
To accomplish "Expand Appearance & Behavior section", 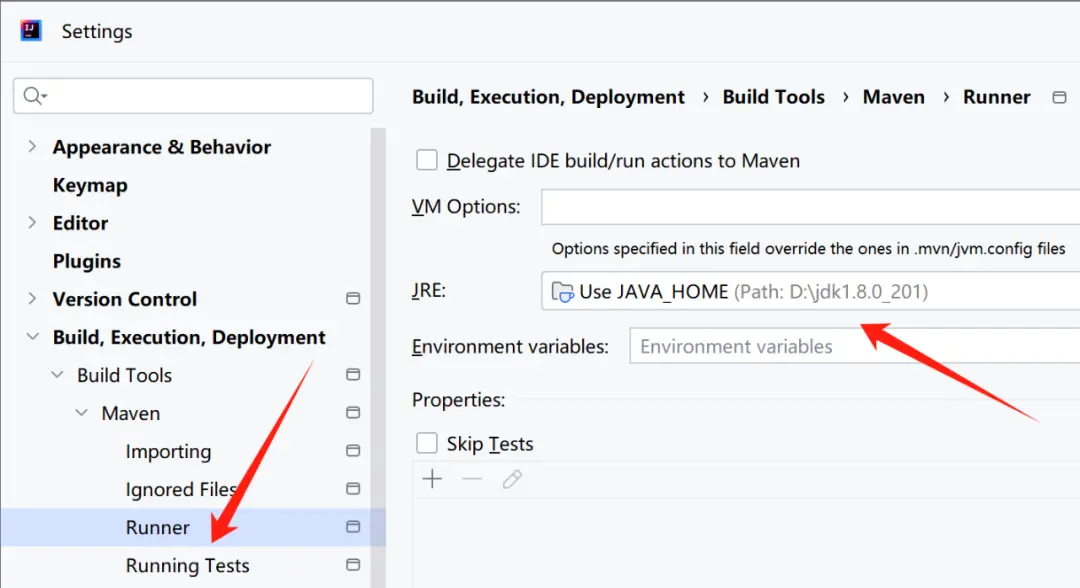I will pyautogui.click(x=32, y=147).
